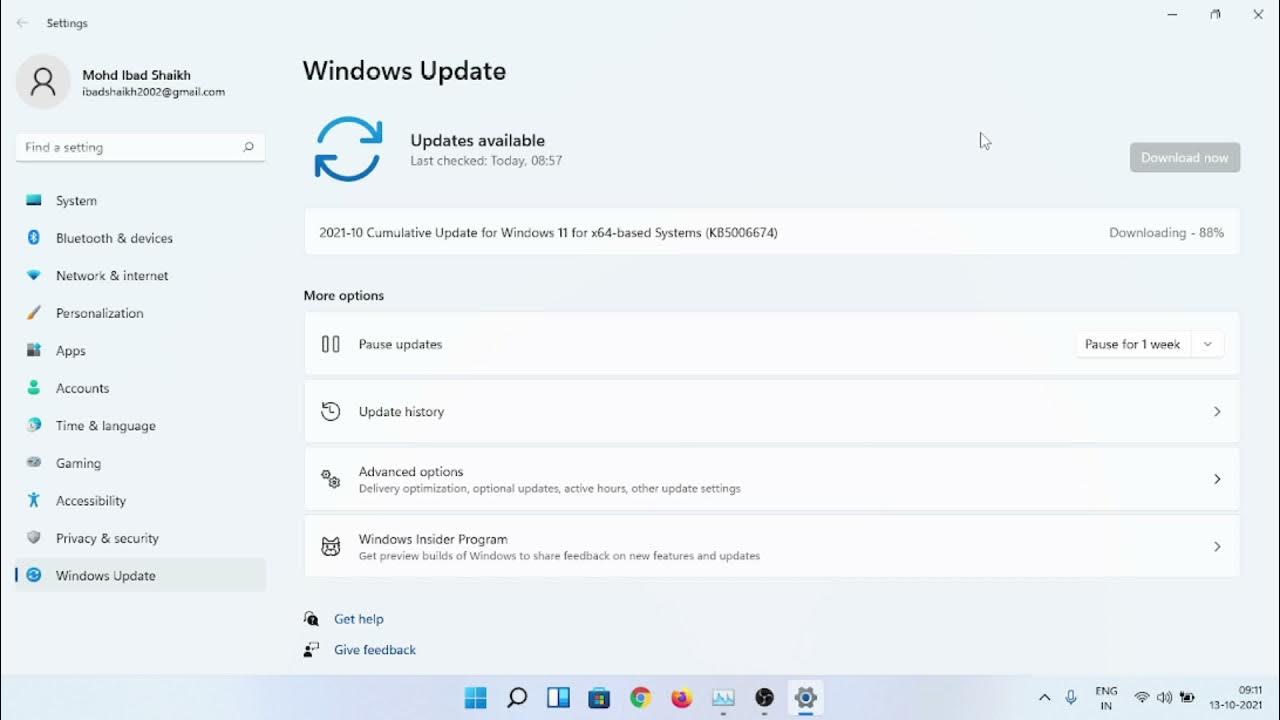Click the Downloading - 88% status
The height and width of the screenshot is (720, 1280).
coord(1166,232)
